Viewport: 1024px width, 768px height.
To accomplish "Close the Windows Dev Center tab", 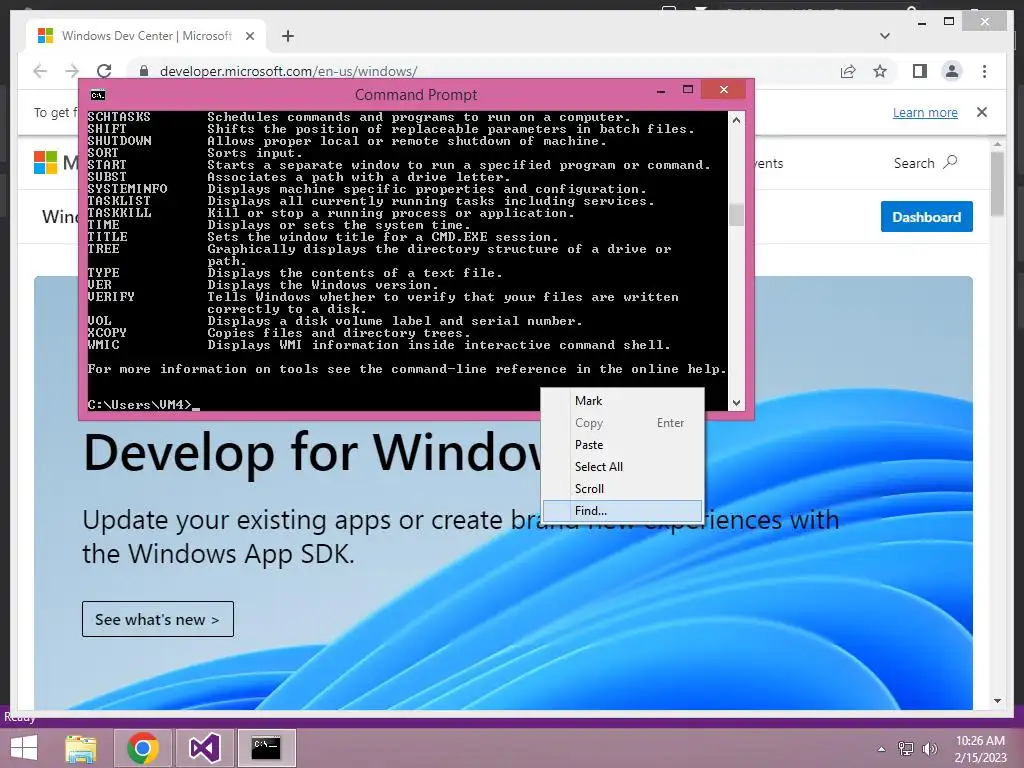I will coord(249,36).
